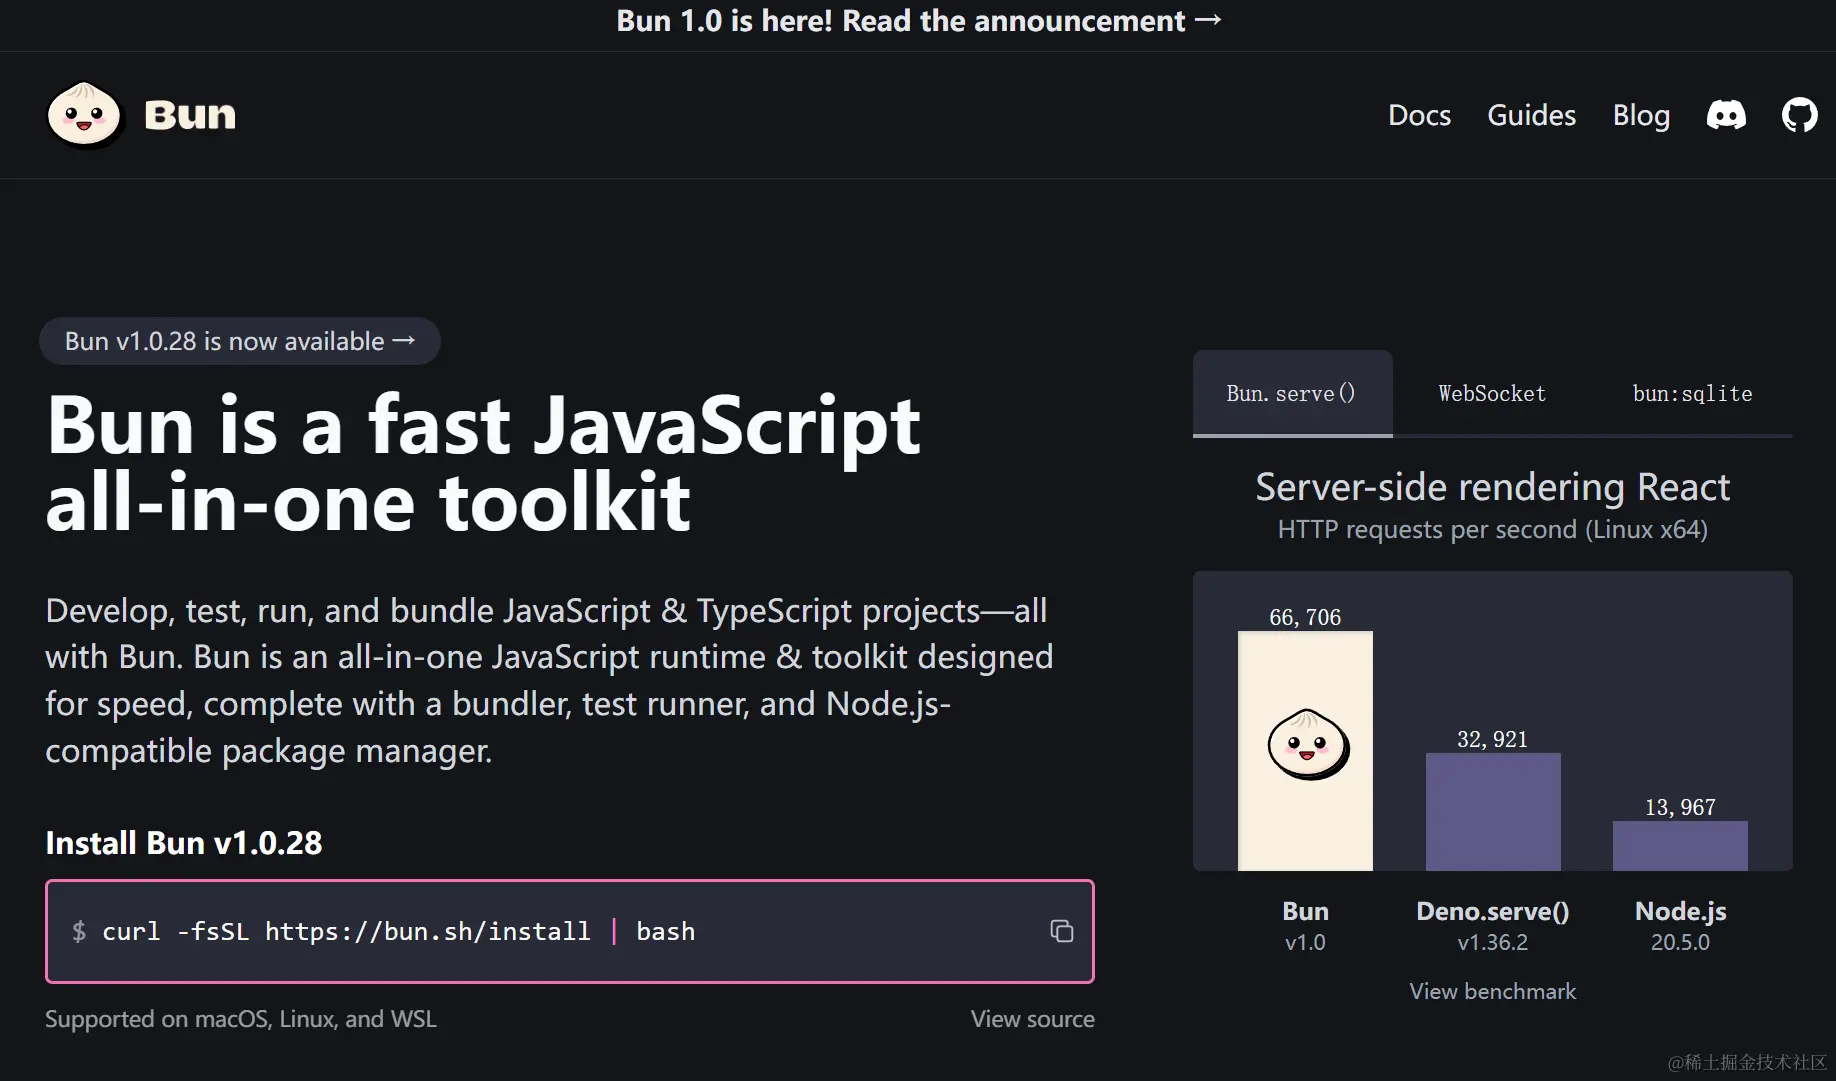Click the Deno.serve() purple chart bar

1493,811
